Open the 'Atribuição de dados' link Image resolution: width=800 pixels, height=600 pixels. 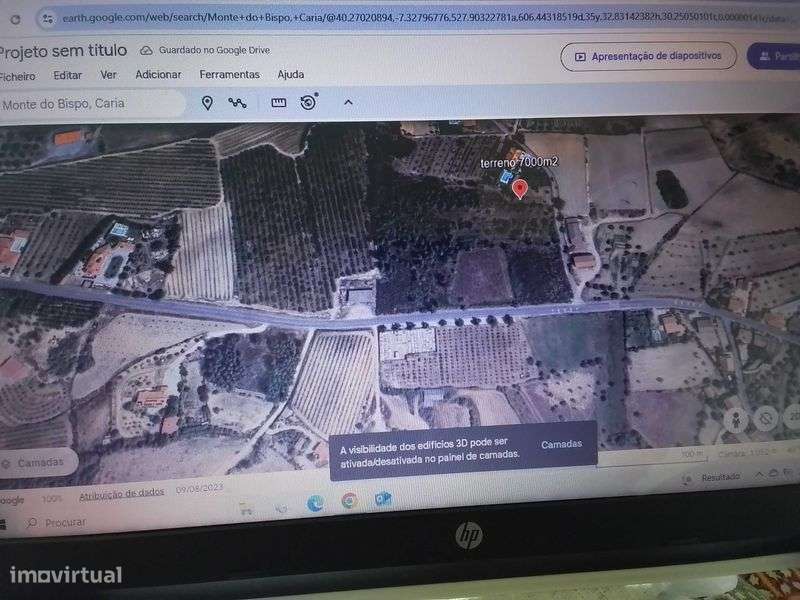click(121, 493)
